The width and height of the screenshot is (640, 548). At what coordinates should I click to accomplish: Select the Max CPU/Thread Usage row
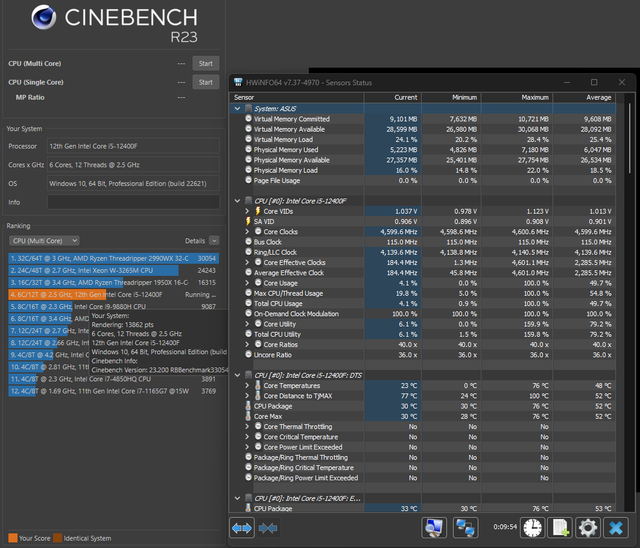tap(422, 293)
